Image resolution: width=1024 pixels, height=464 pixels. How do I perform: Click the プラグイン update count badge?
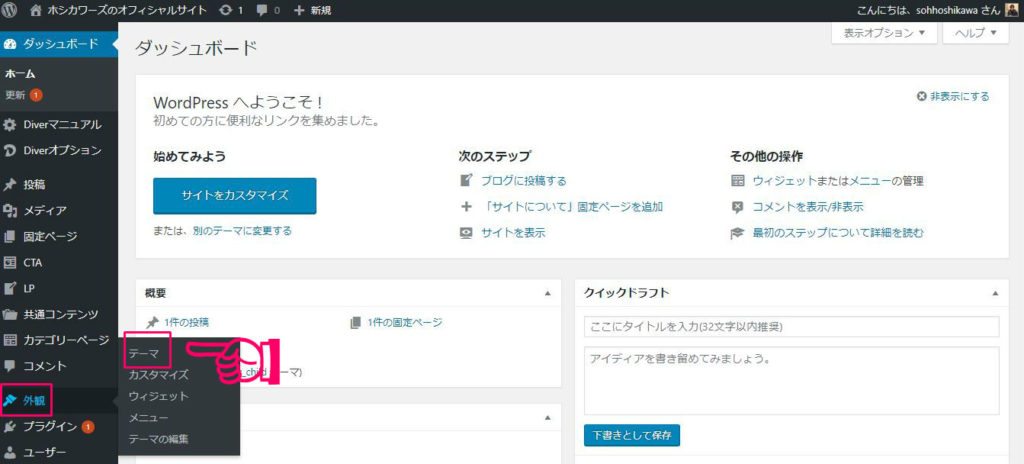[88, 427]
